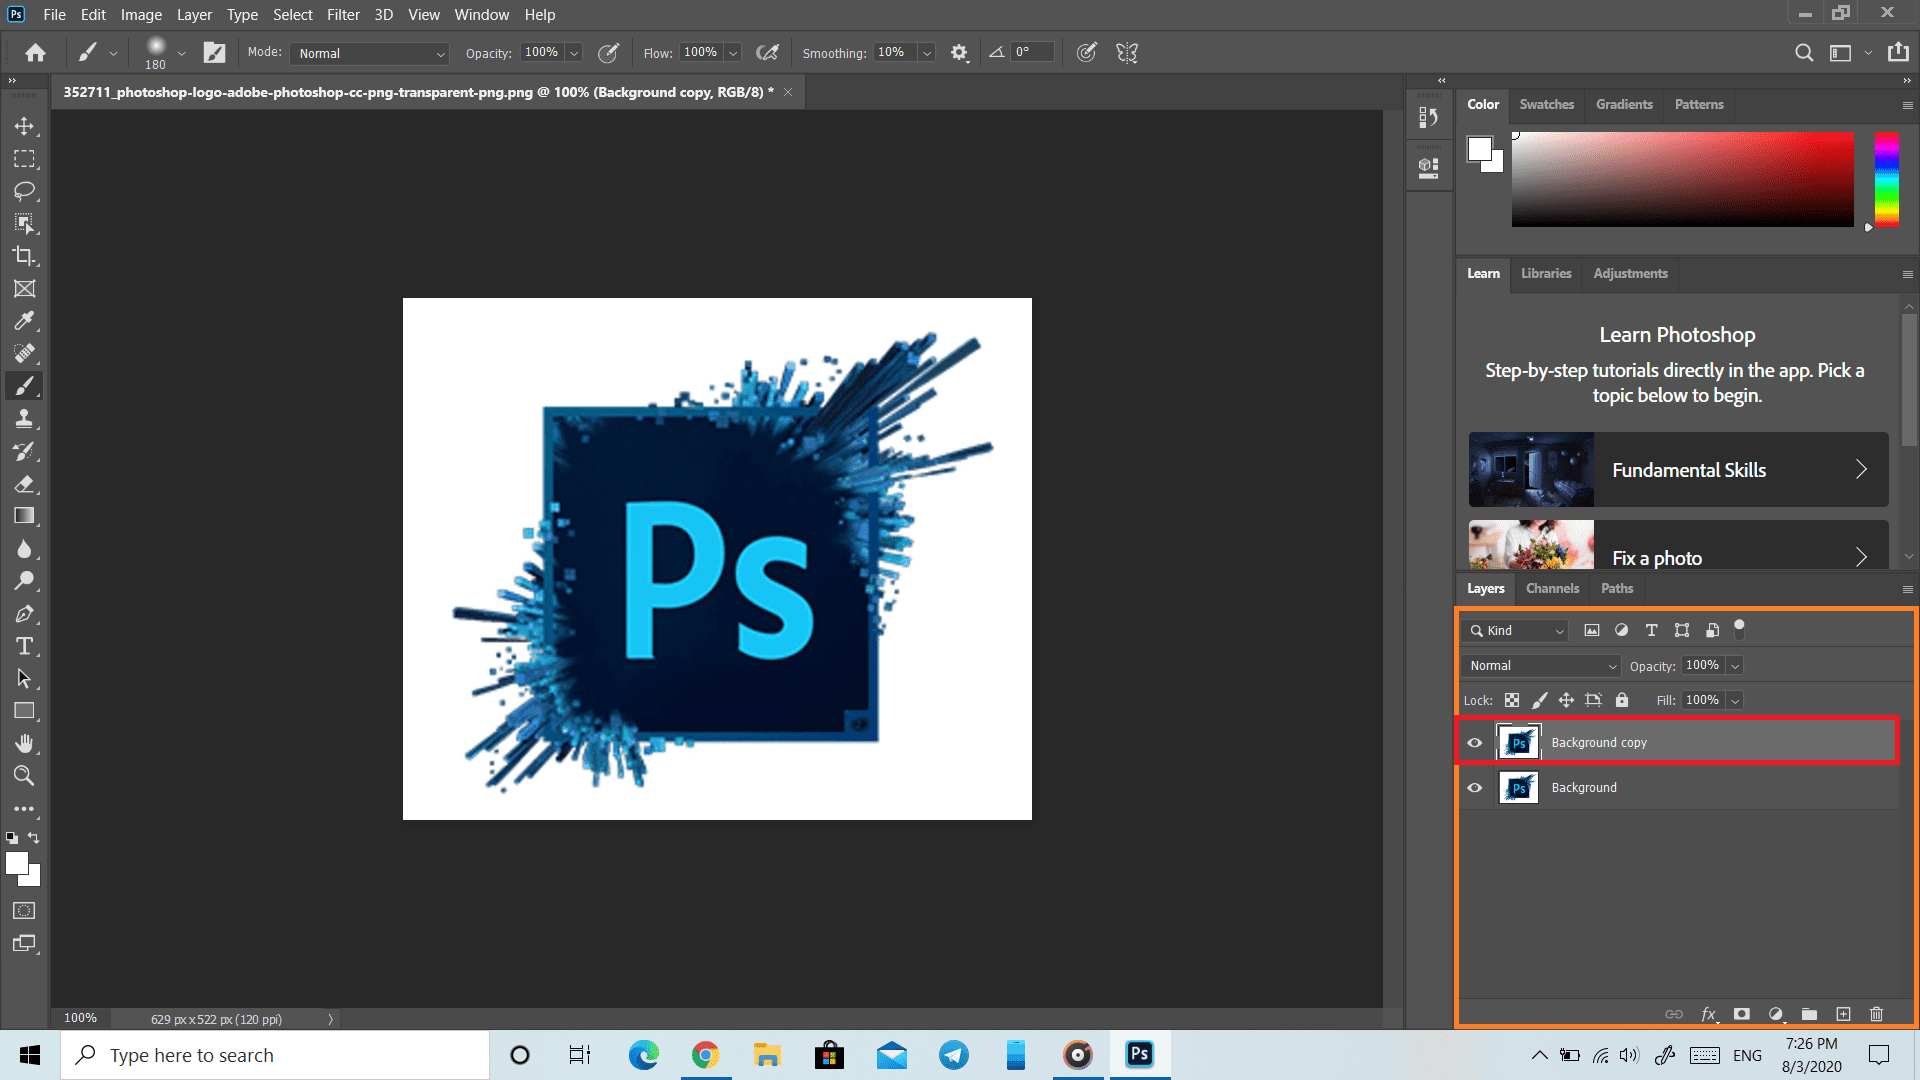The width and height of the screenshot is (1920, 1080).
Task: Select the Gradient tool
Action: coord(24,516)
